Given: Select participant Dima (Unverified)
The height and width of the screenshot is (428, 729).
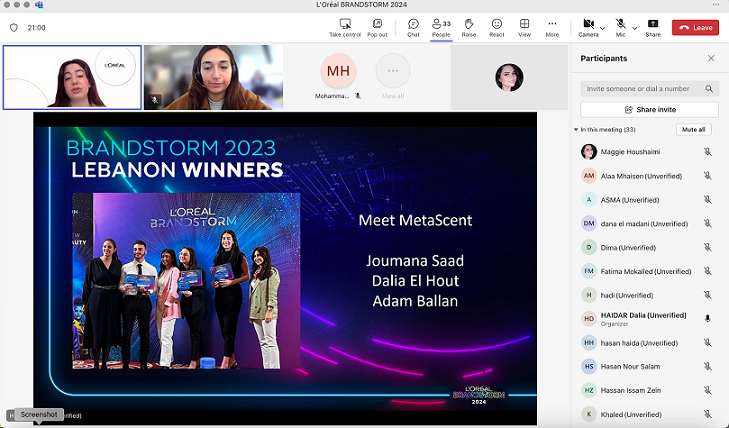Looking at the screenshot, I should click(649, 247).
